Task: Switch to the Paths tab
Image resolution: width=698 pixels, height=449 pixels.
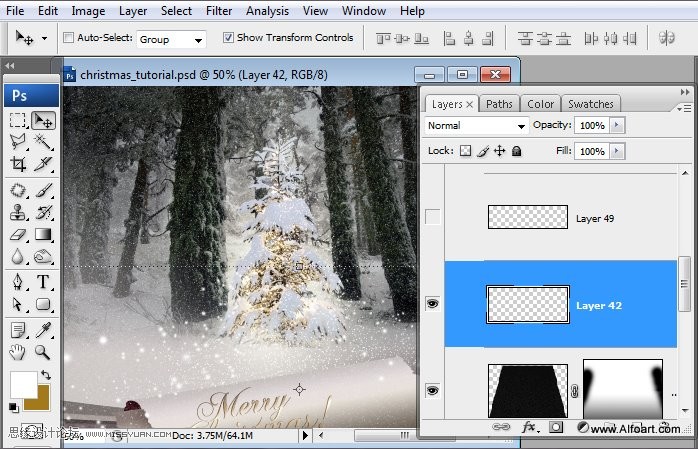Action: tap(499, 104)
